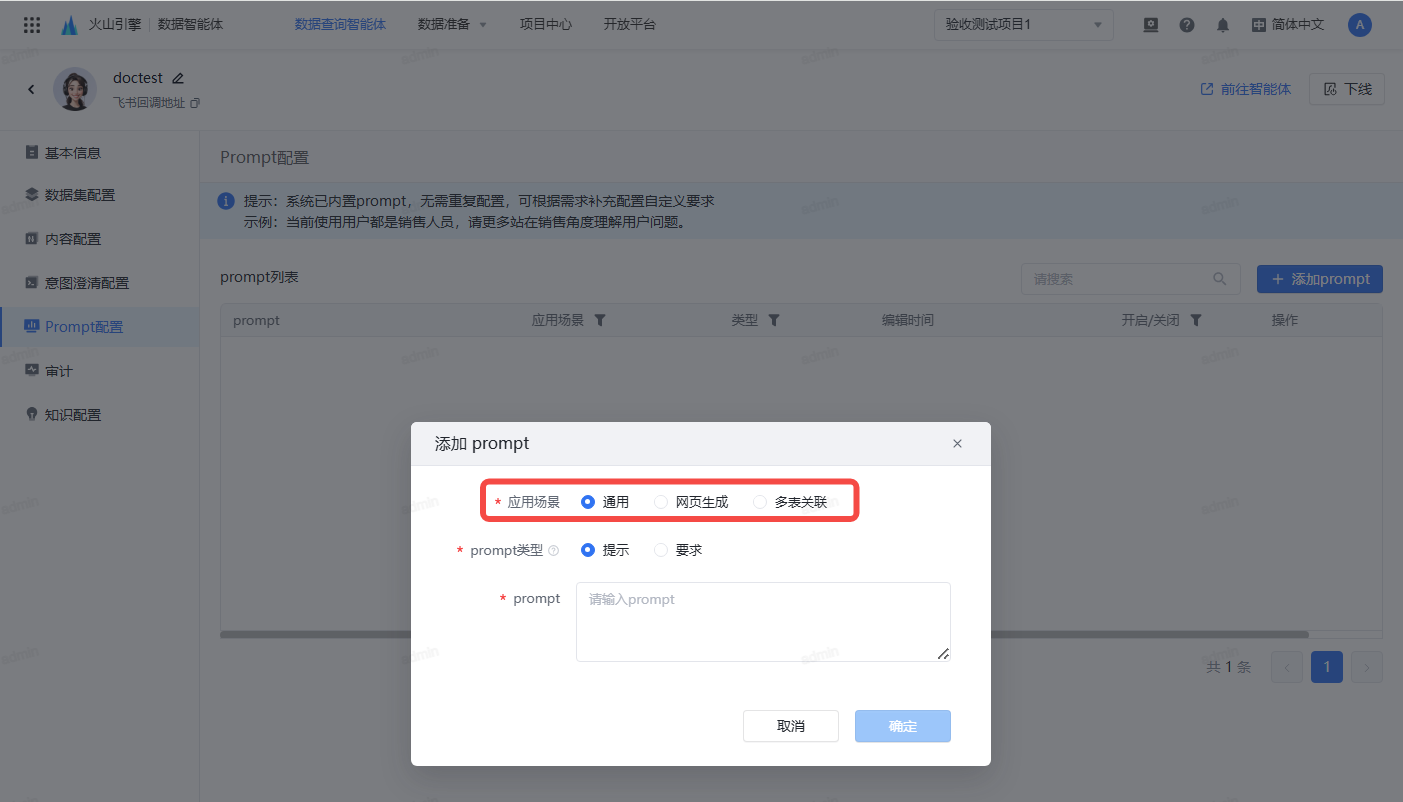Screen dimensions: 1403x802
Task: Open 数据查询智能体 tab
Action: click(x=340, y=25)
